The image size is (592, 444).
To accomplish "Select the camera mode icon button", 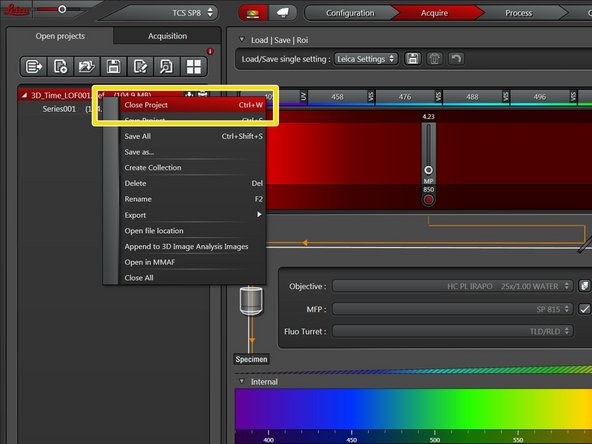I will tap(282, 13).
